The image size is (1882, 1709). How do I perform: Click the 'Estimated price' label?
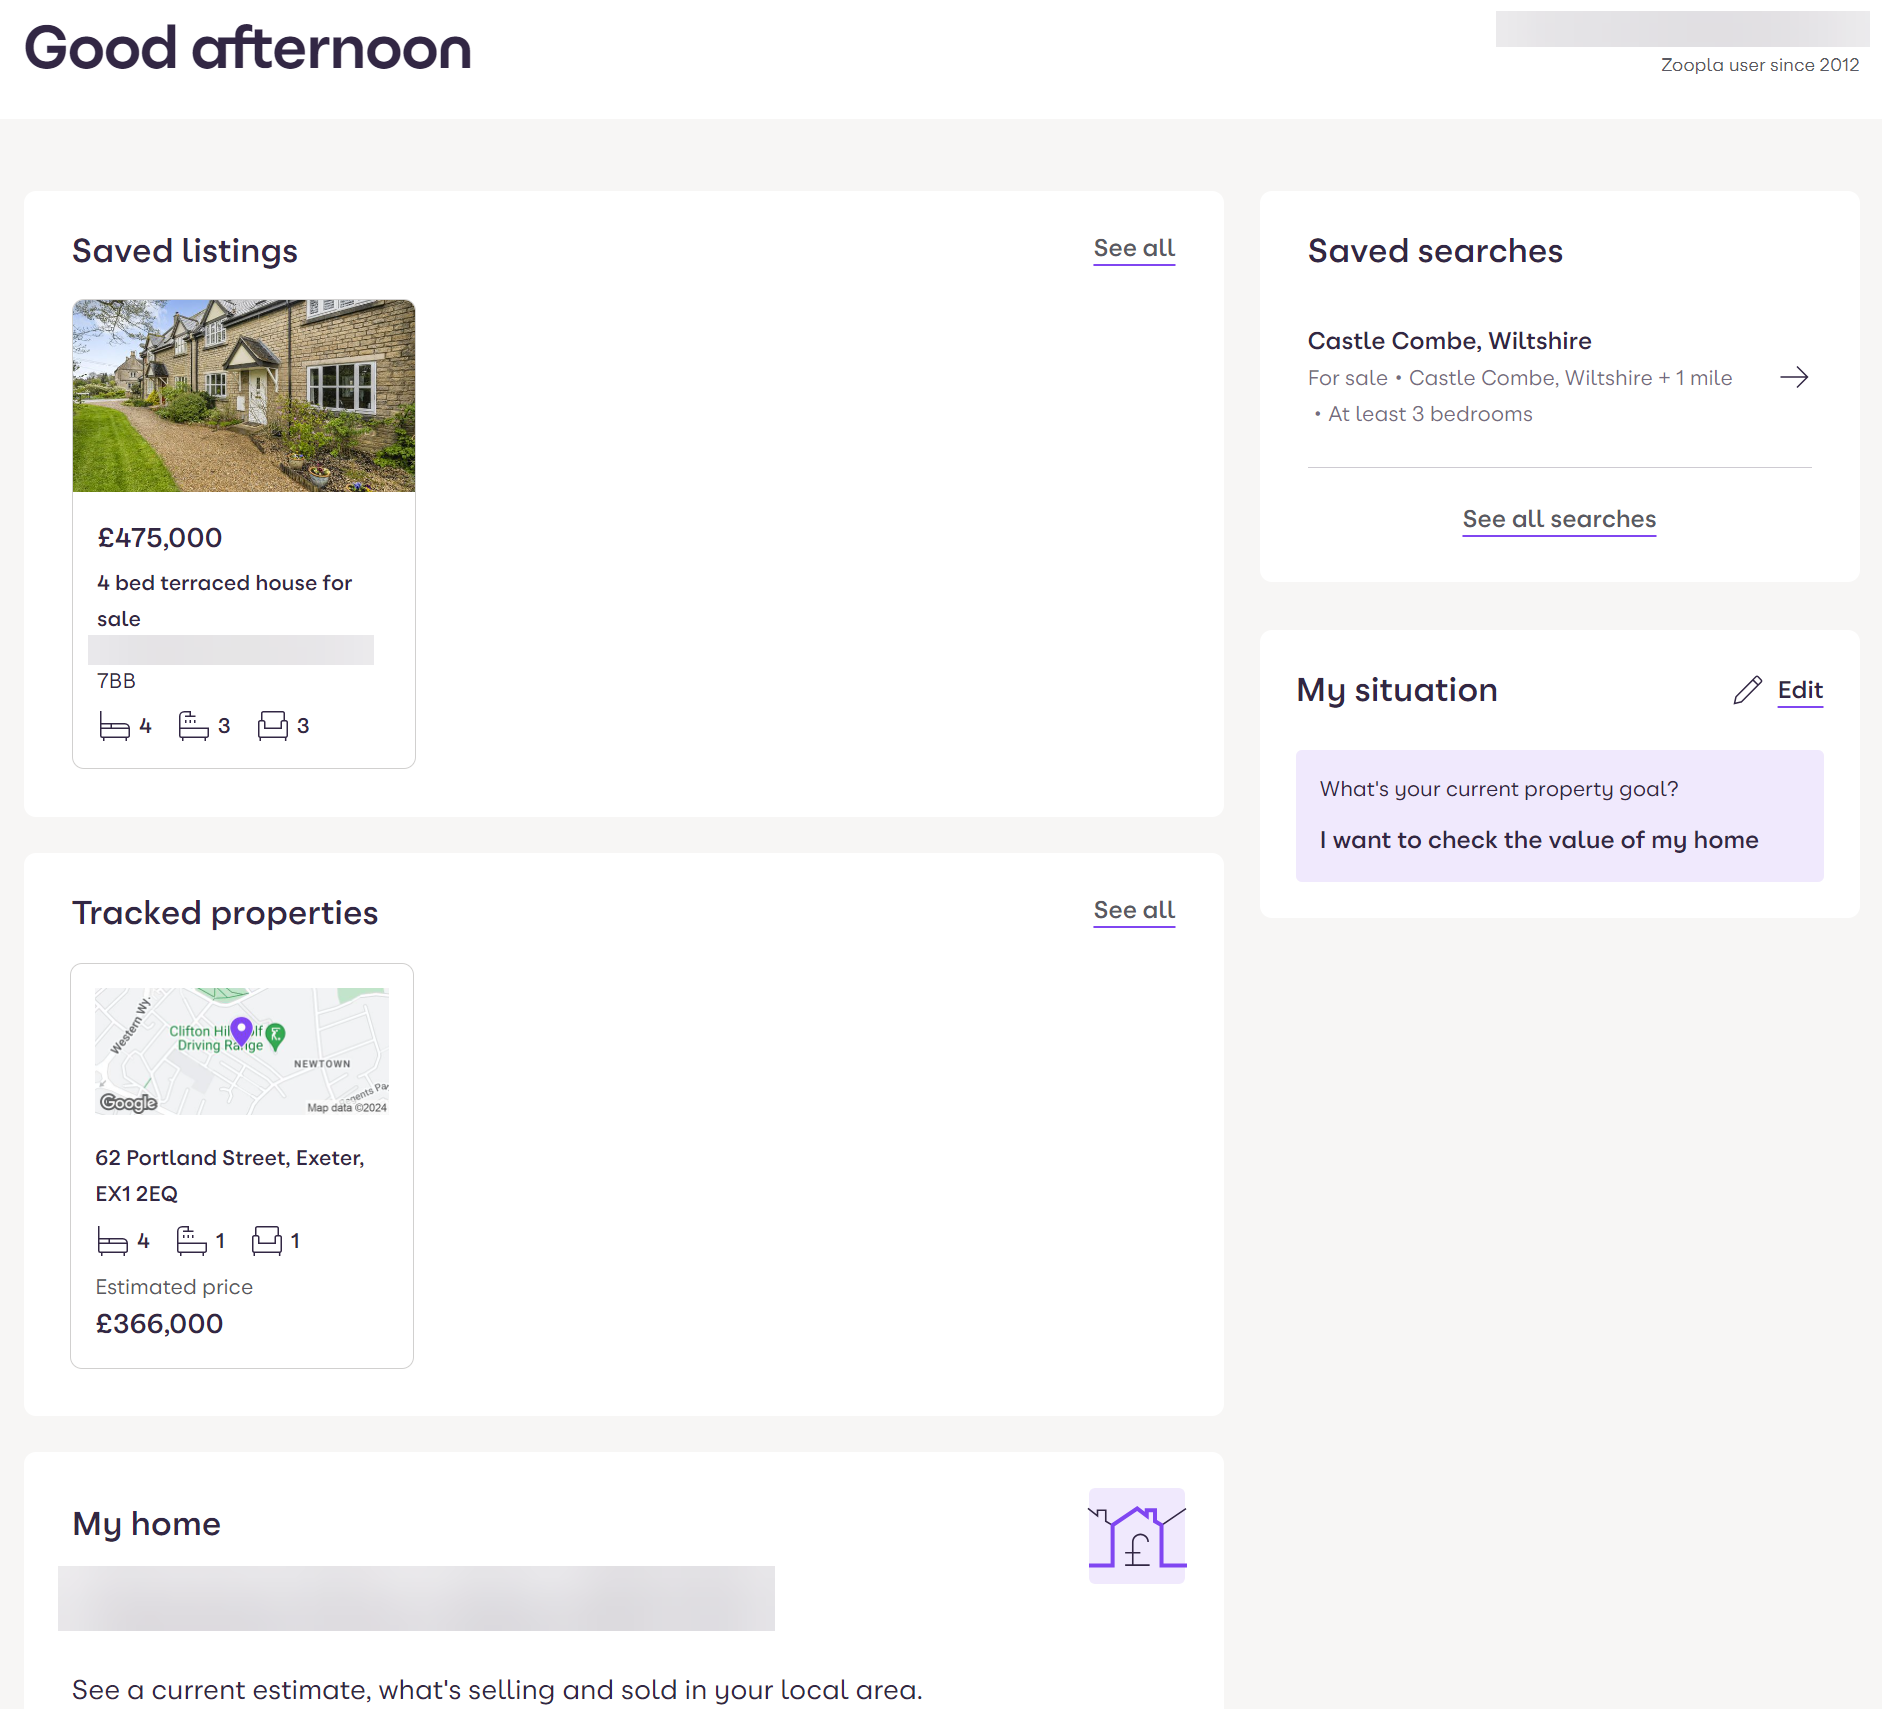174,1287
